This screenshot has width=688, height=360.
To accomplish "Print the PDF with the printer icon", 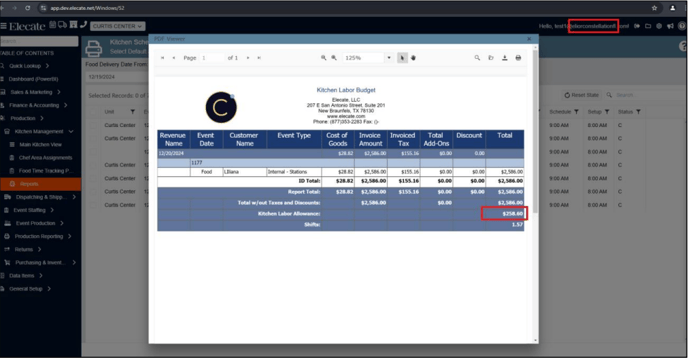I will pos(518,58).
